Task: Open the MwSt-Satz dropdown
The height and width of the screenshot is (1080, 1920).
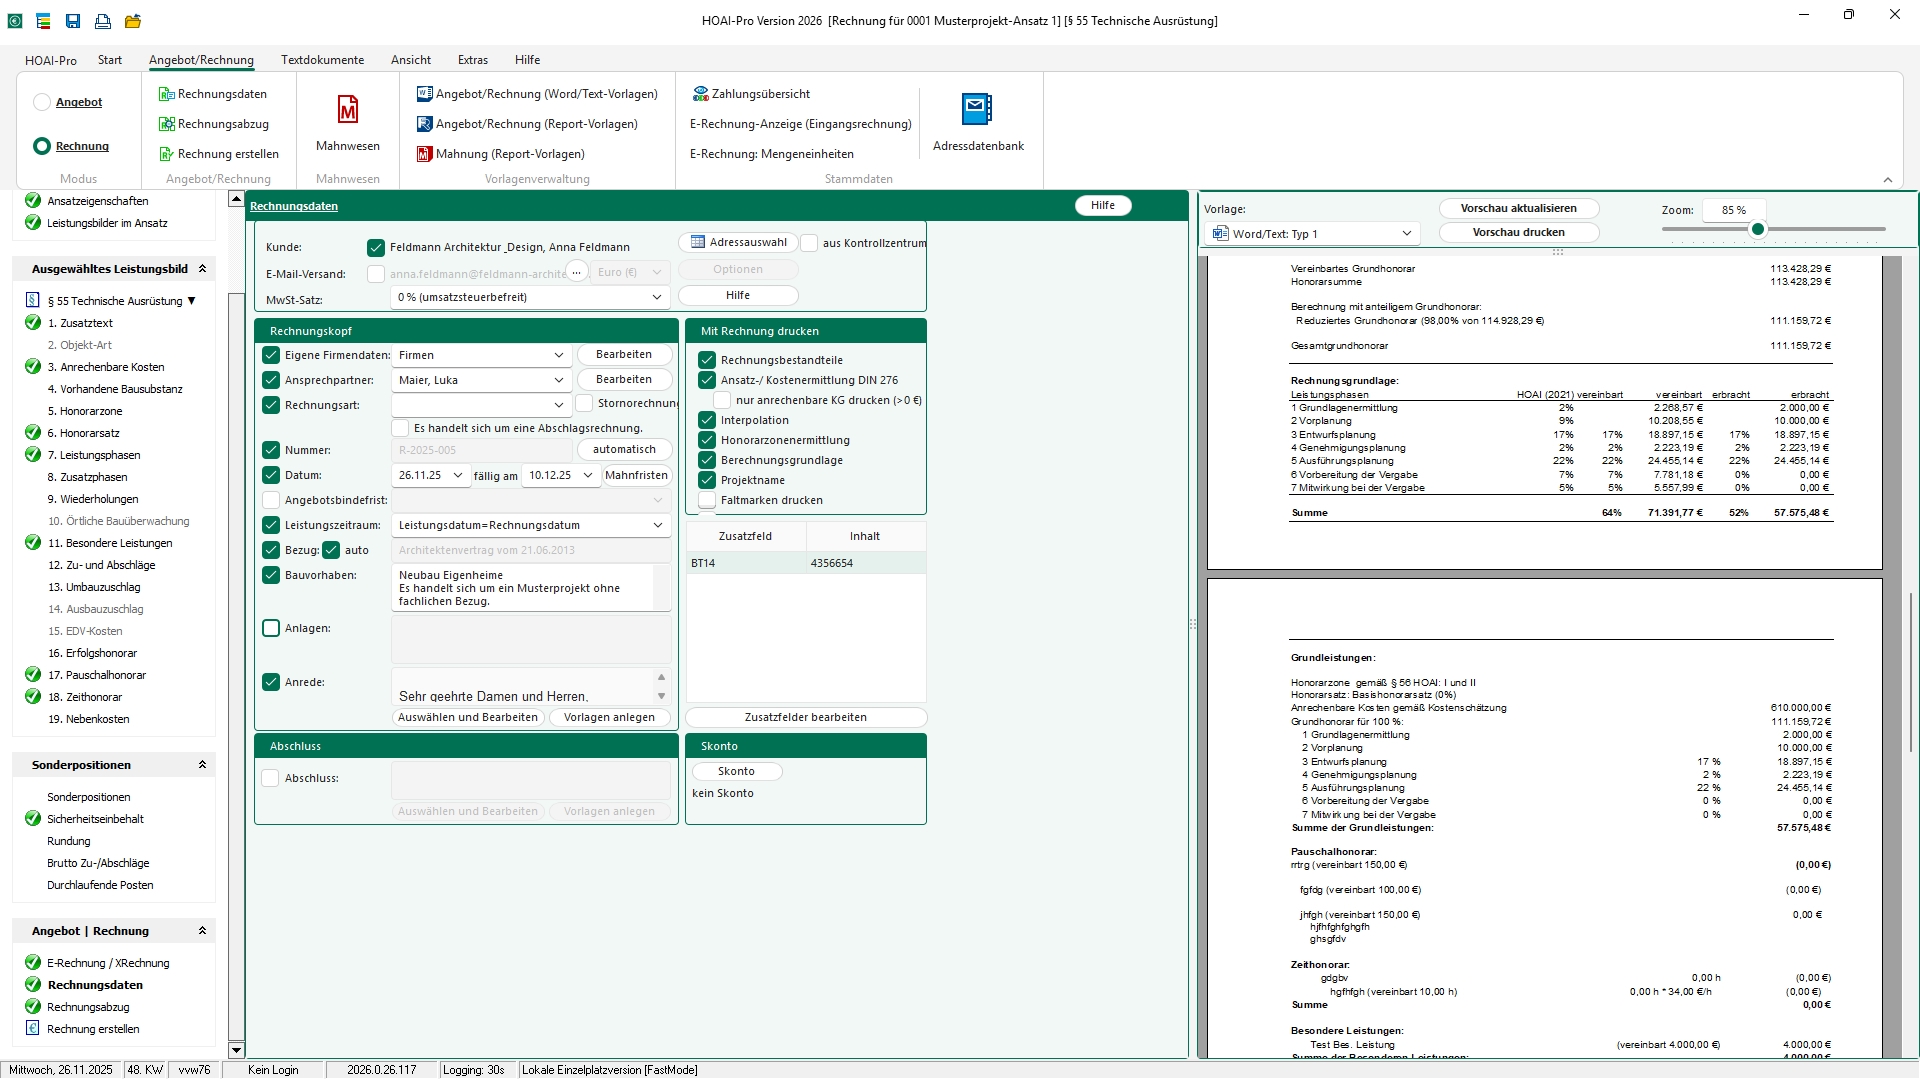Action: click(656, 297)
